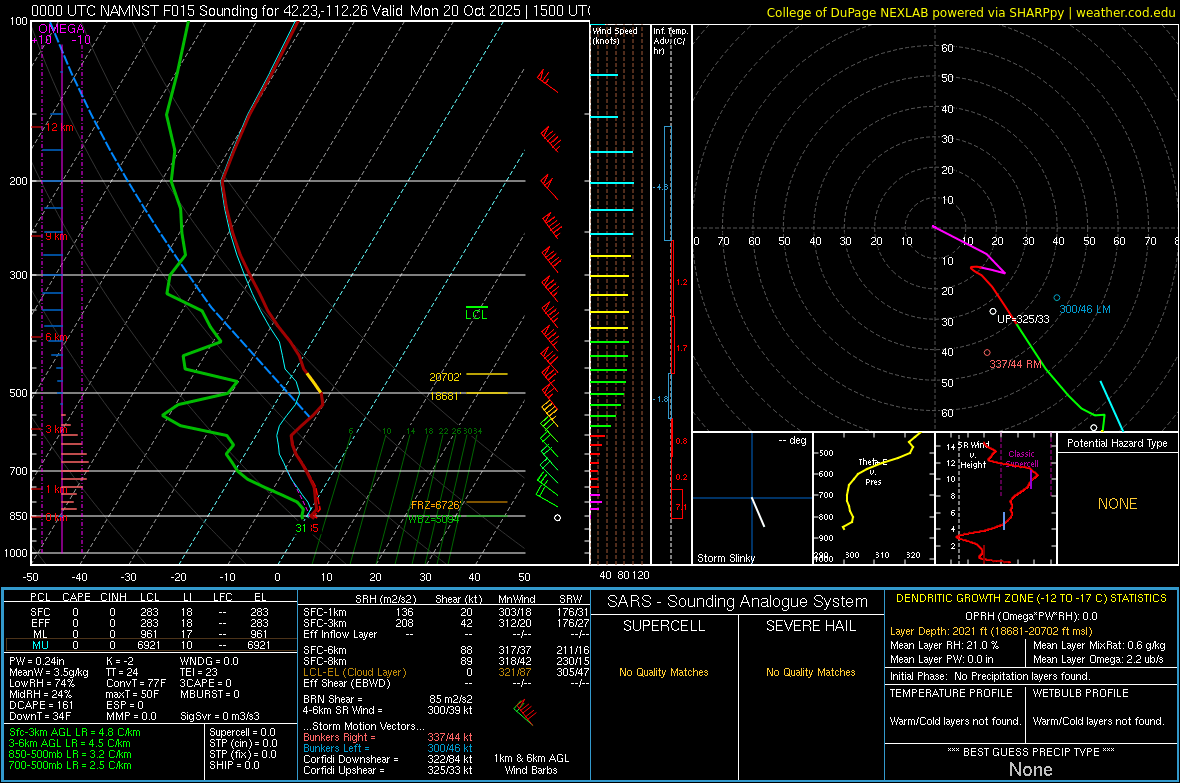Click the OMEGA label on the skew-T
The image size is (1180, 783).
click(62, 29)
